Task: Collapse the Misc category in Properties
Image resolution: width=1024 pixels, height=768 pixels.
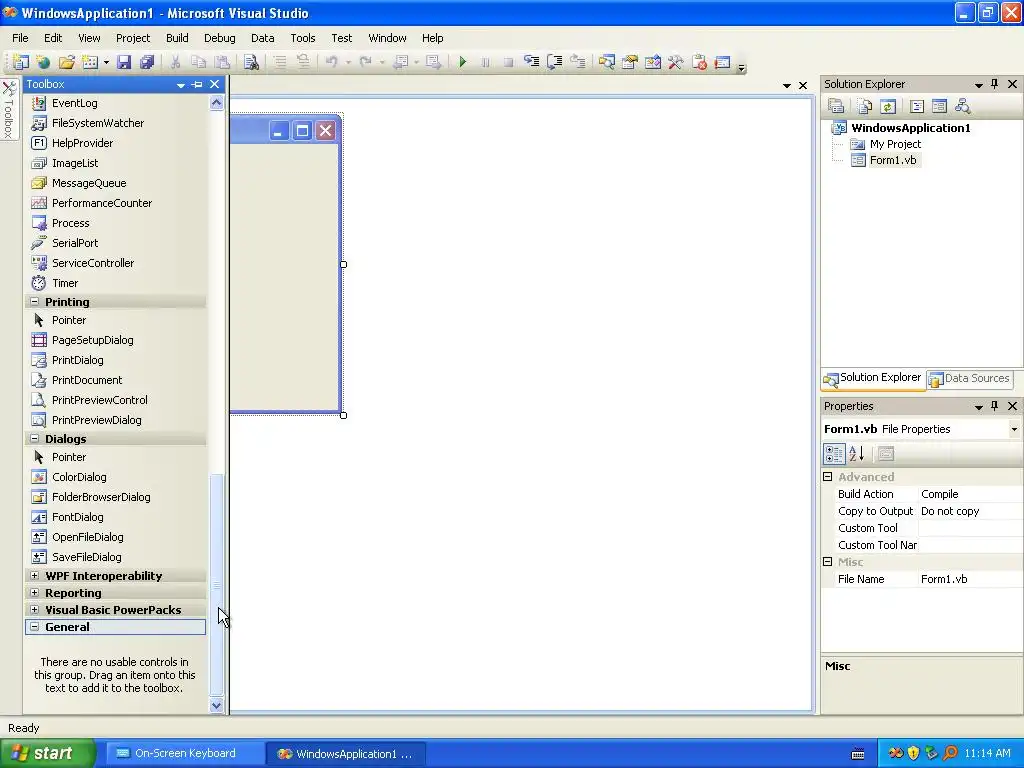Action: tap(827, 562)
